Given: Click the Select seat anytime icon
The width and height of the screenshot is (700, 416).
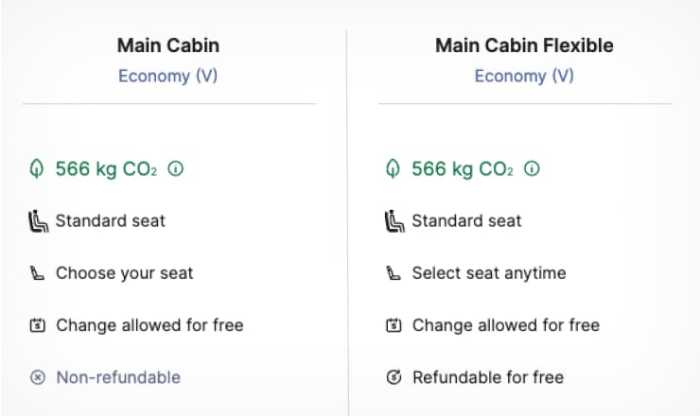Looking at the screenshot, I should (x=394, y=273).
